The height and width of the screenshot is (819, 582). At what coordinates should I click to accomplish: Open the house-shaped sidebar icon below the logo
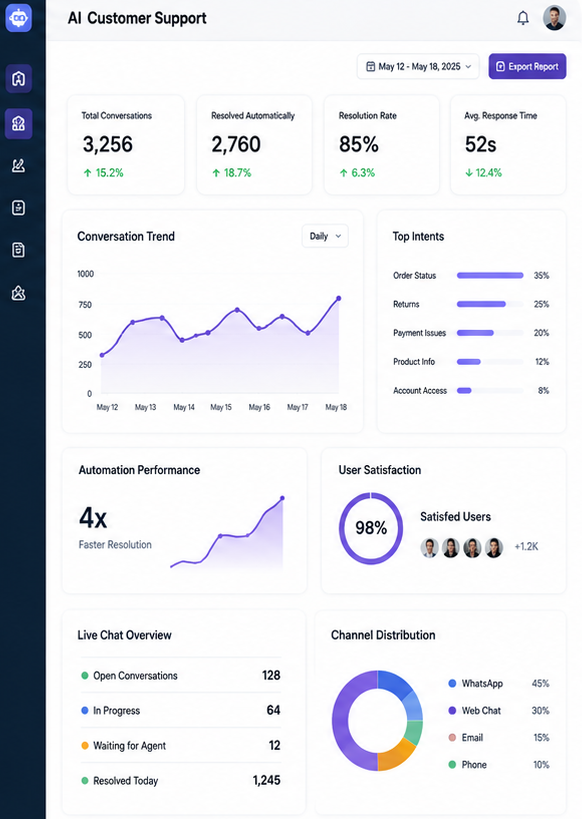[19, 79]
